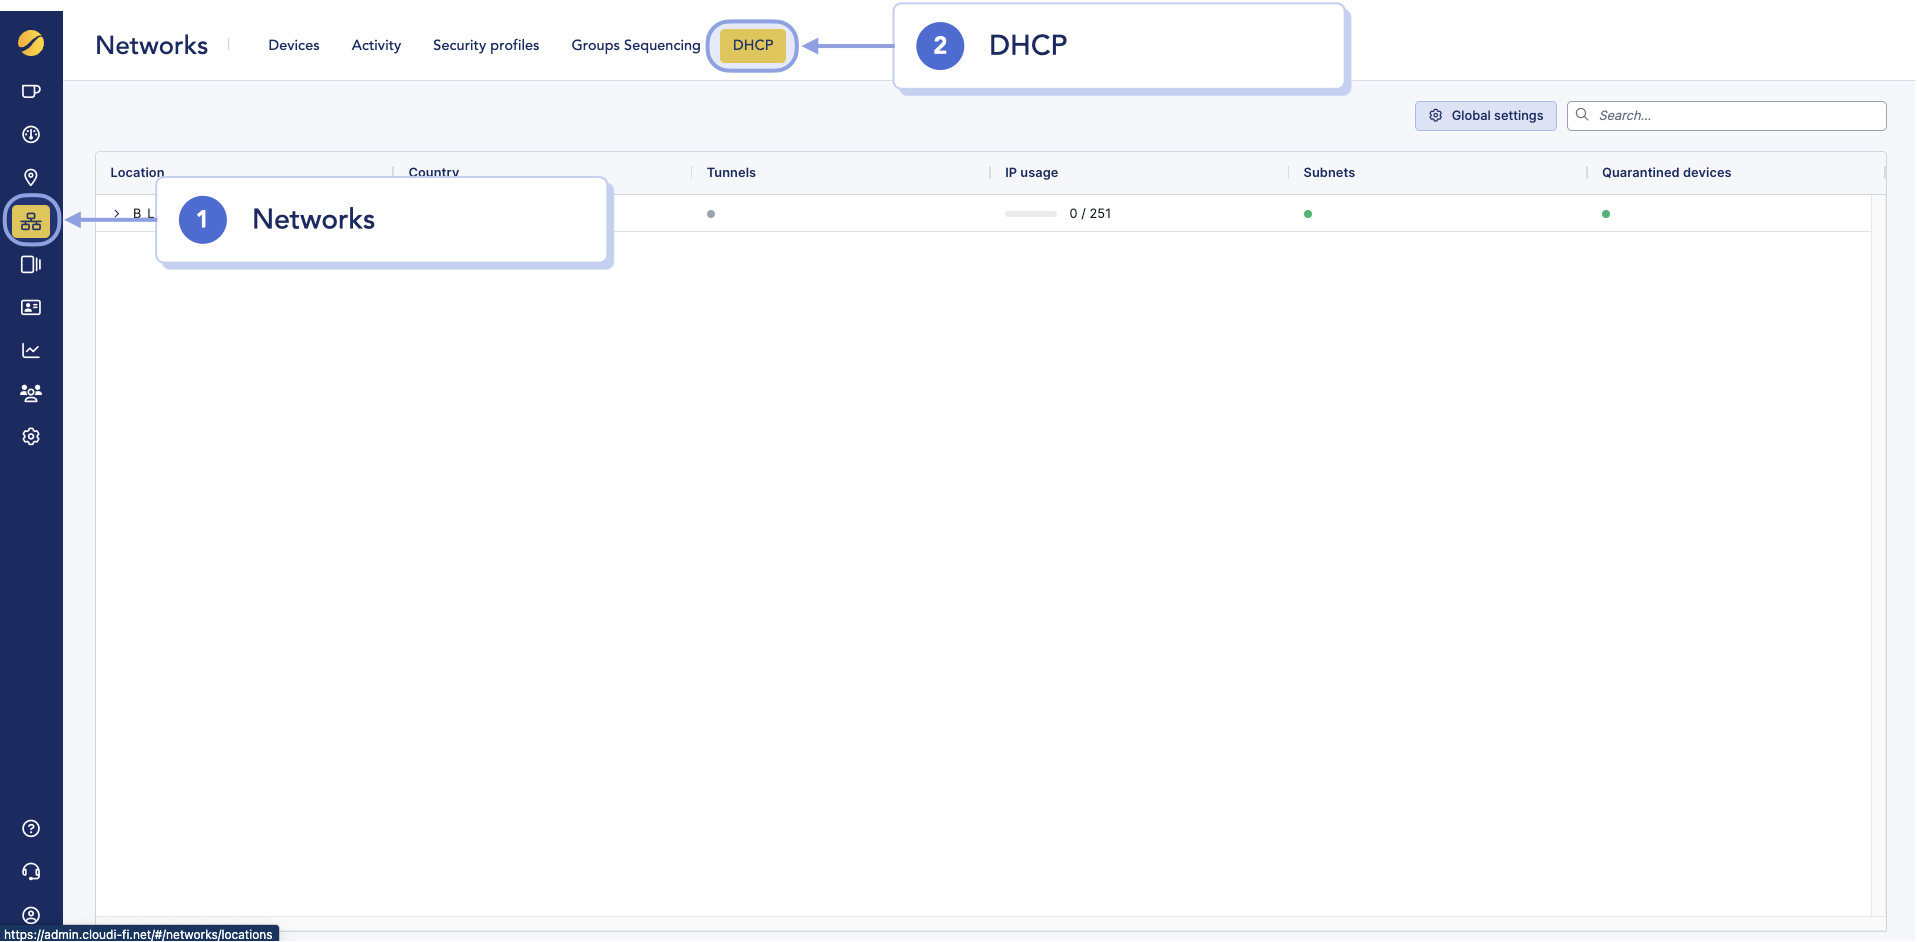Open the dashboard gauge icon in sidebar
This screenshot has width=1917, height=942.
click(31, 134)
